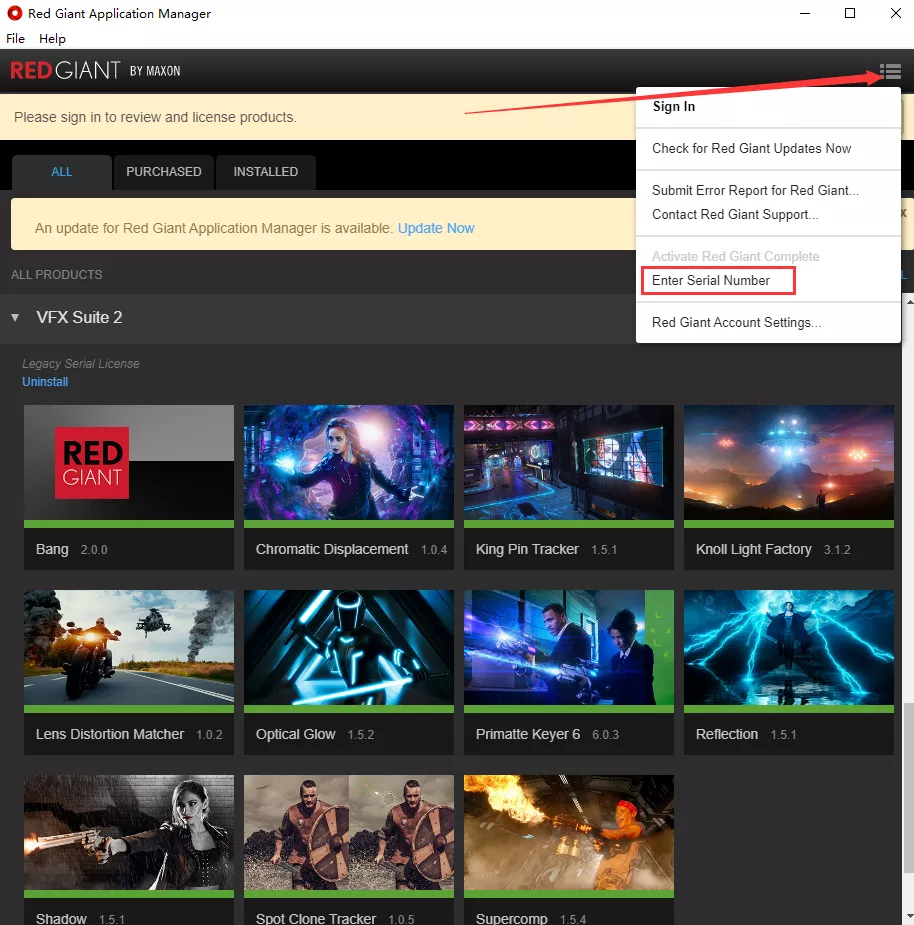The image size is (914, 925).
Task: Open Red Giant Account Settings
Action: pyautogui.click(x=736, y=322)
